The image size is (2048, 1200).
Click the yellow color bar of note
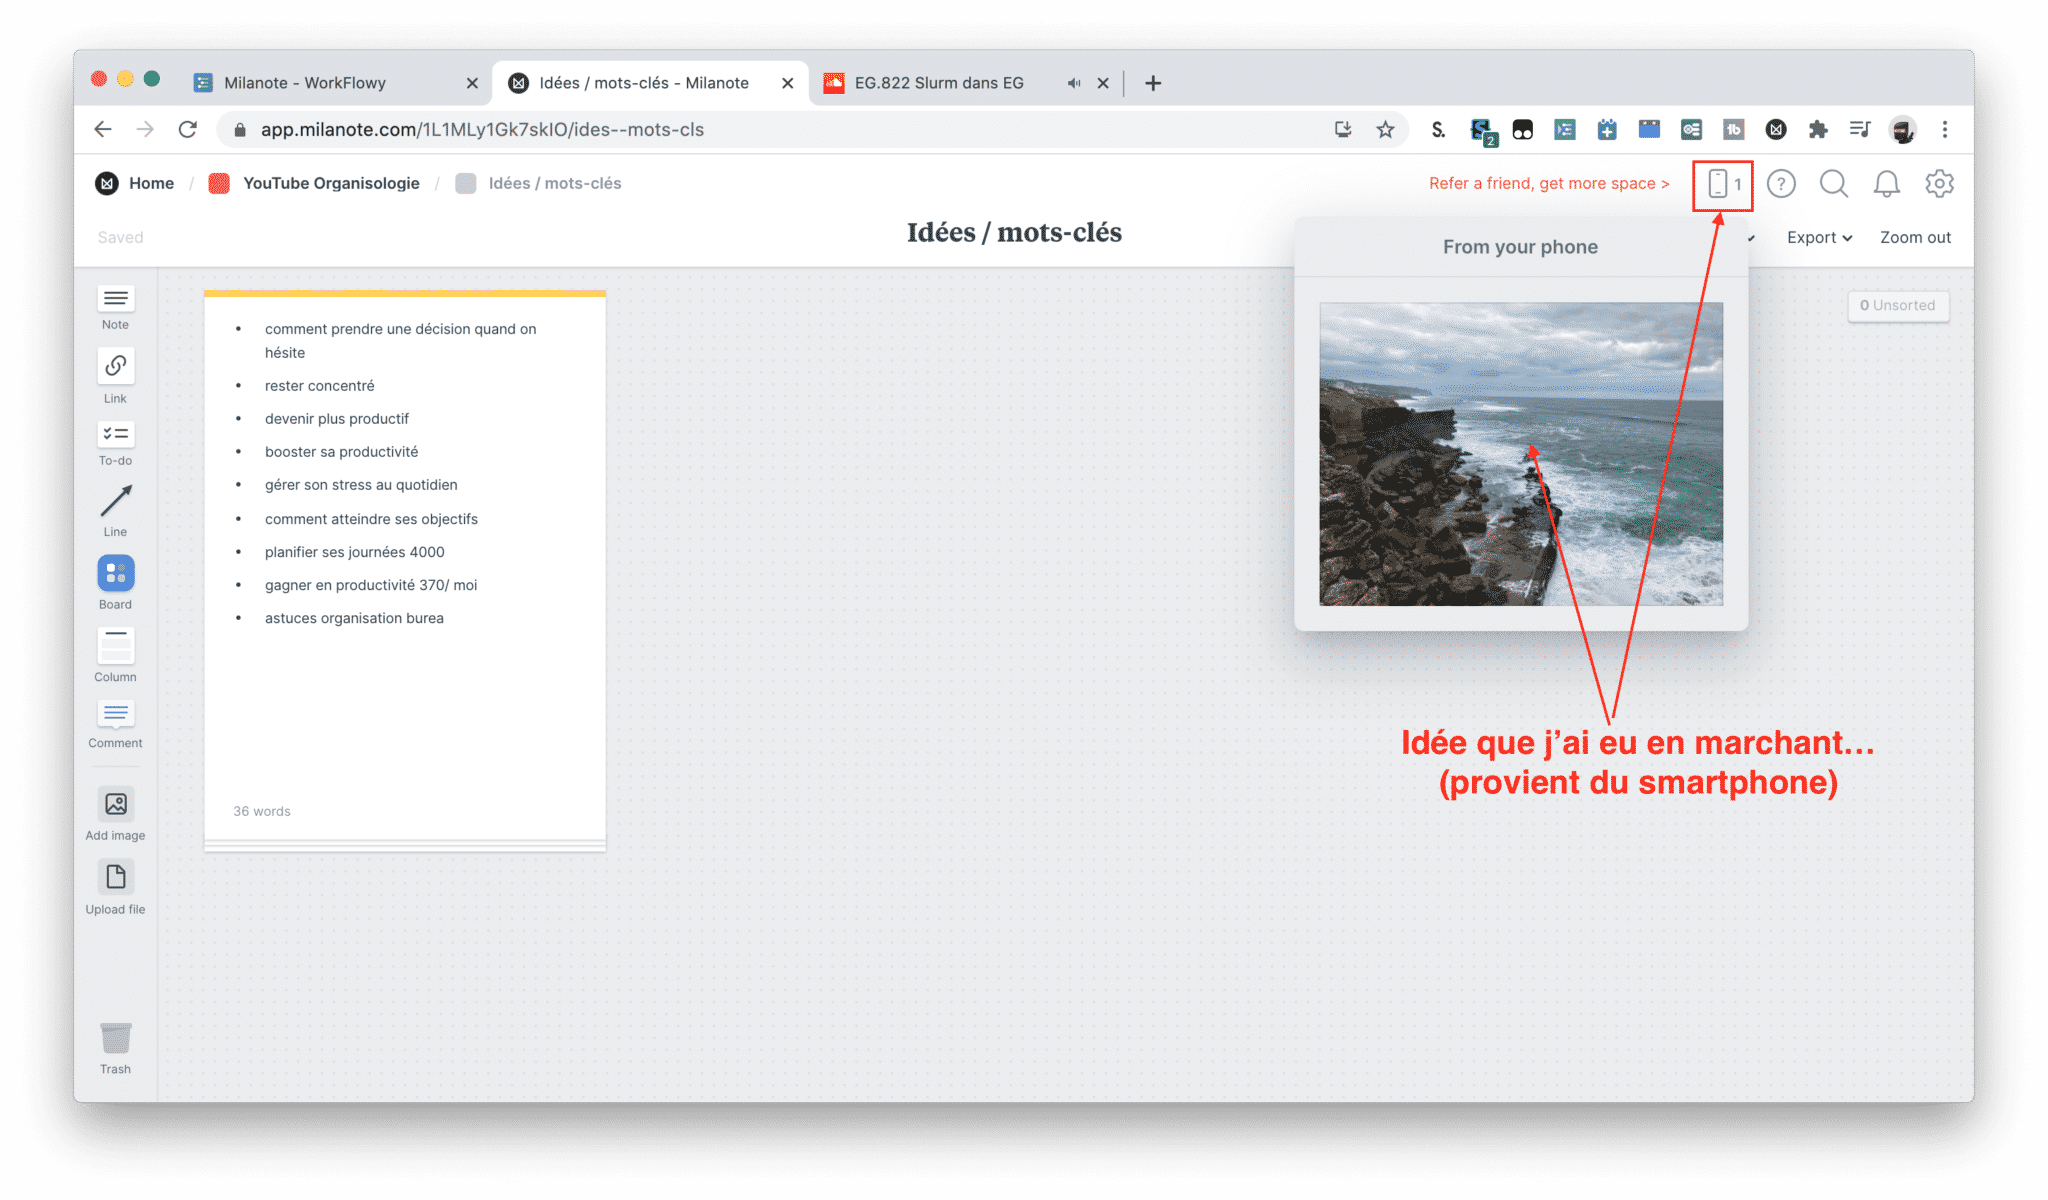coord(405,293)
